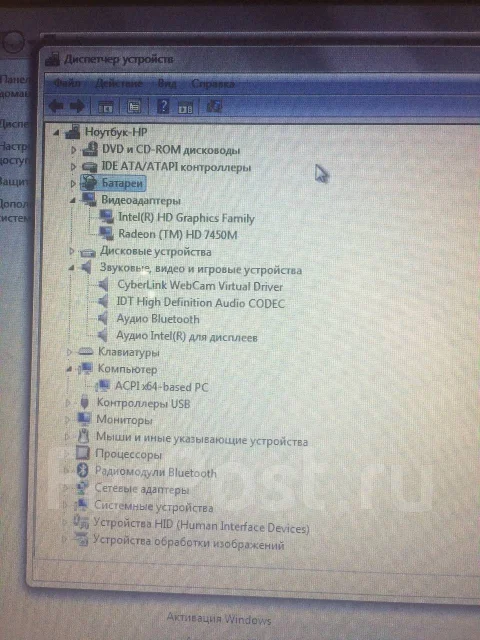Click the Help question mark toolbar icon

[x=163, y=107]
